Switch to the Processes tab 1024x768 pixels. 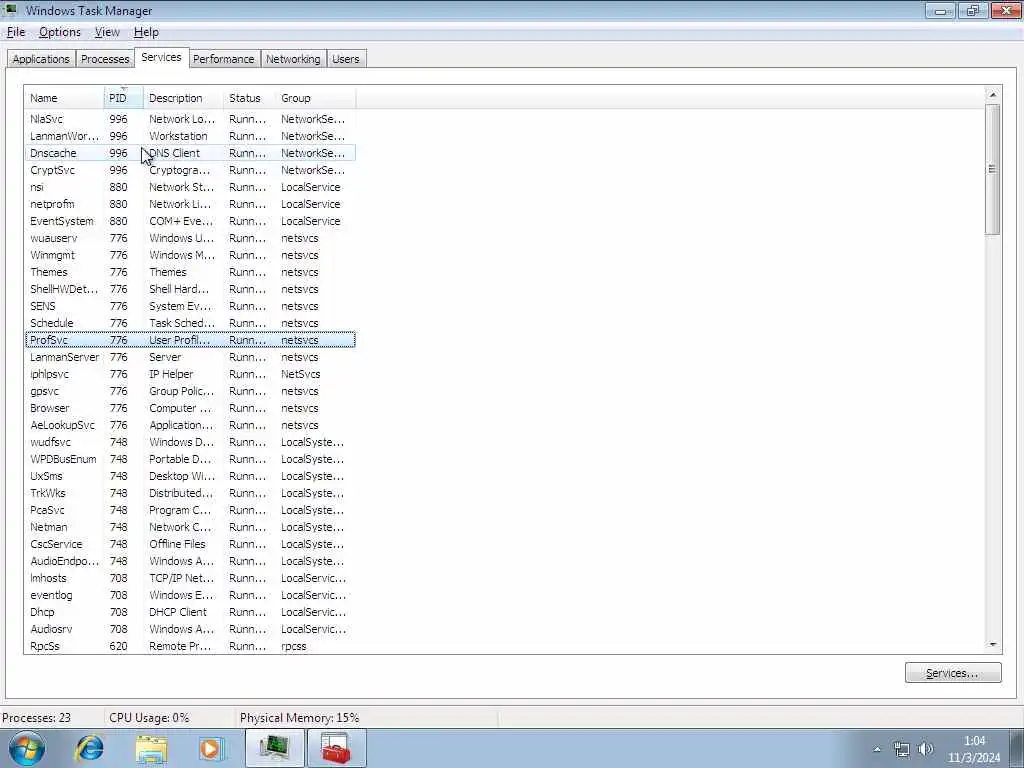pyautogui.click(x=104, y=59)
